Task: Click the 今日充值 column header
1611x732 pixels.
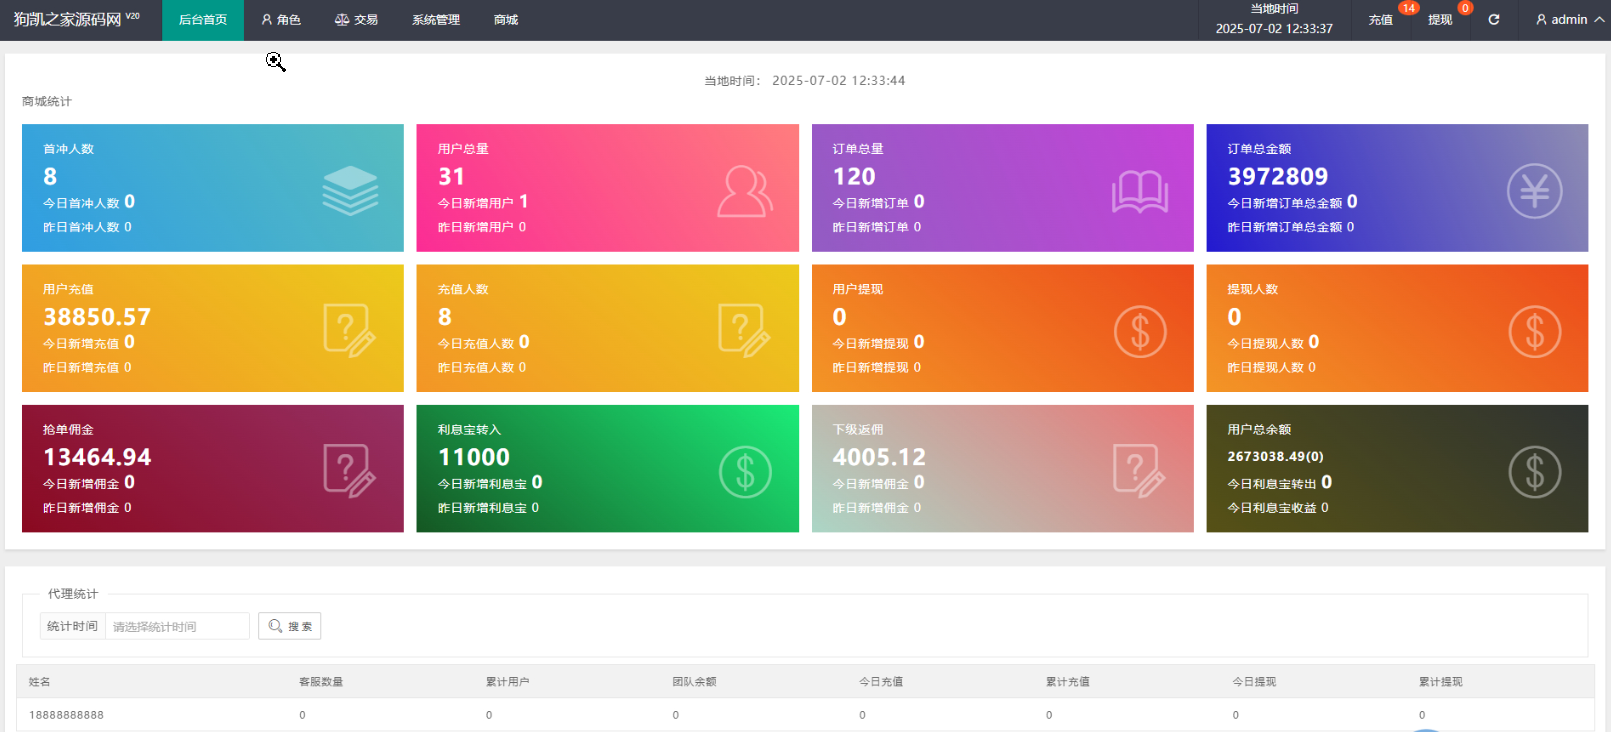Action: click(x=881, y=682)
